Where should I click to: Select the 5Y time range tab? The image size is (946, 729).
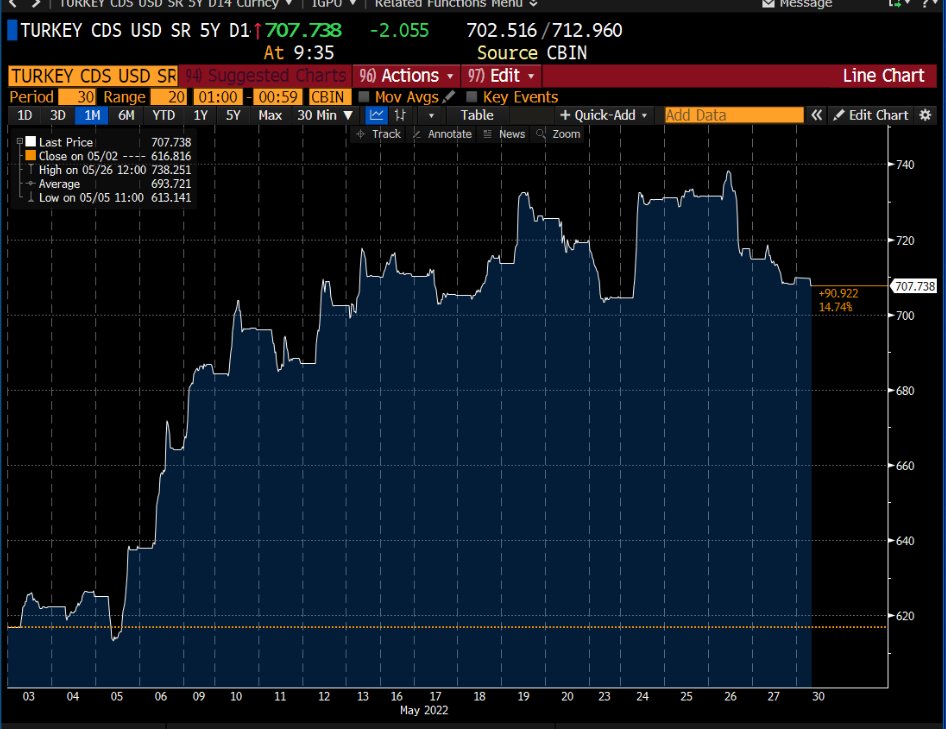[x=233, y=115]
